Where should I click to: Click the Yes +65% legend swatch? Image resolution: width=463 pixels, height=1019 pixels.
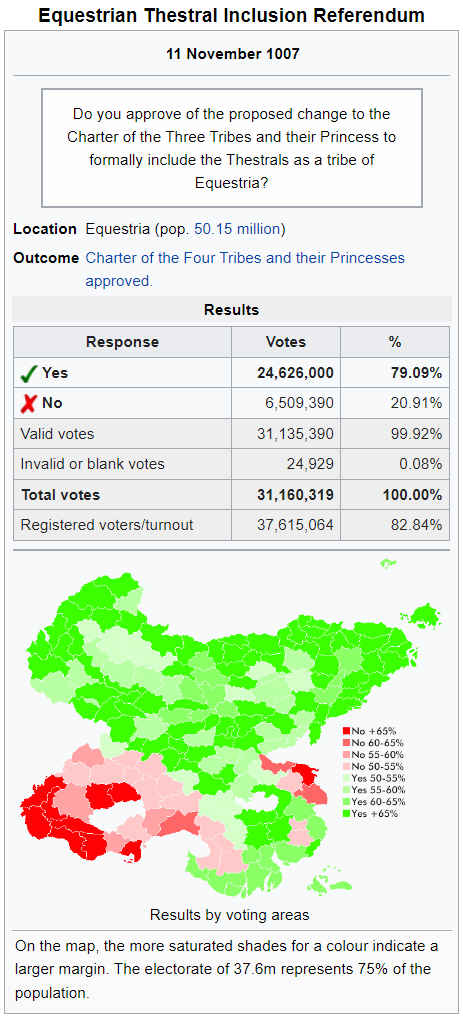click(x=347, y=813)
